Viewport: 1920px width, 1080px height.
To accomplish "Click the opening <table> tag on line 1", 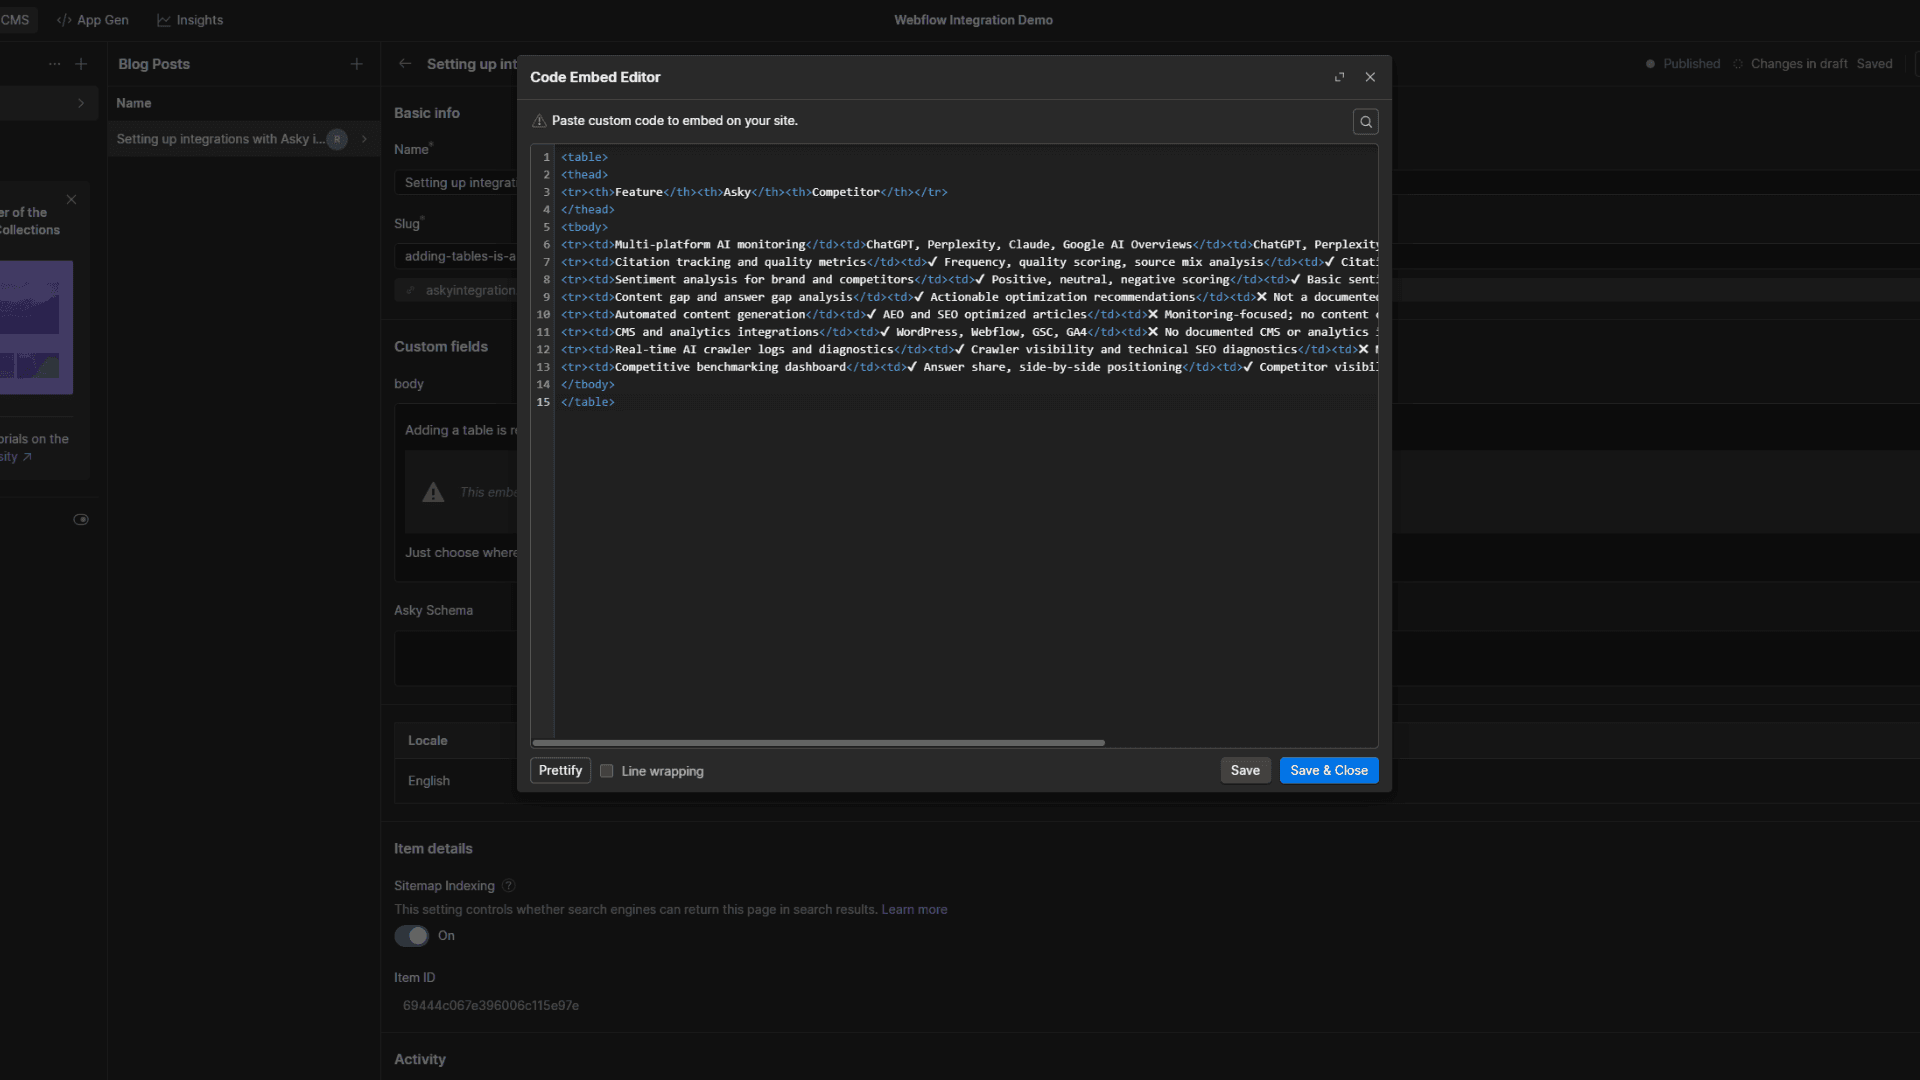I will coord(584,157).
